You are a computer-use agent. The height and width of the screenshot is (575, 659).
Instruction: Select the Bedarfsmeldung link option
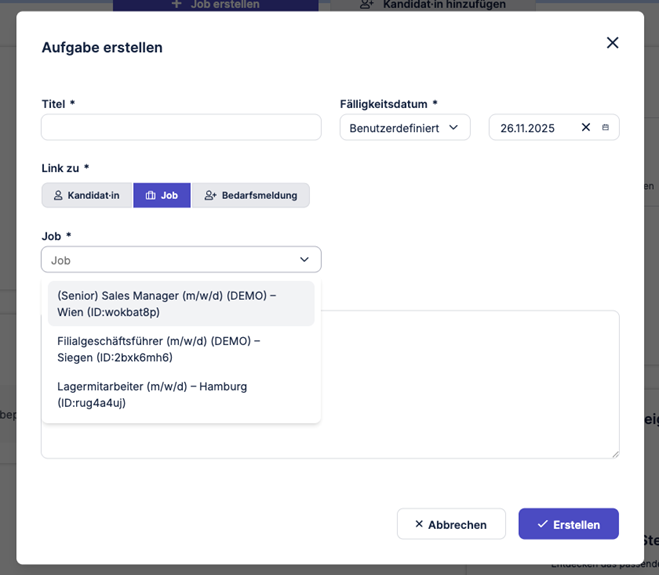coord(250,195)
